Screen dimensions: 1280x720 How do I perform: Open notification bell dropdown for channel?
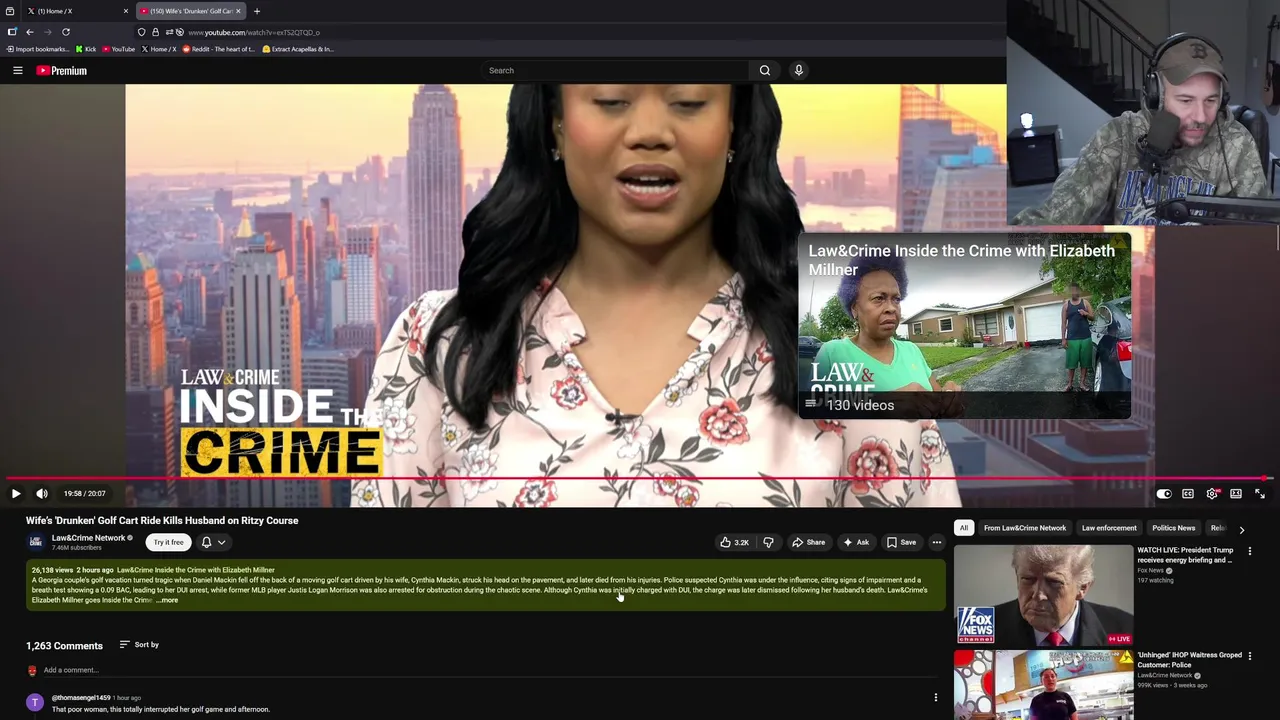(213, 542)
